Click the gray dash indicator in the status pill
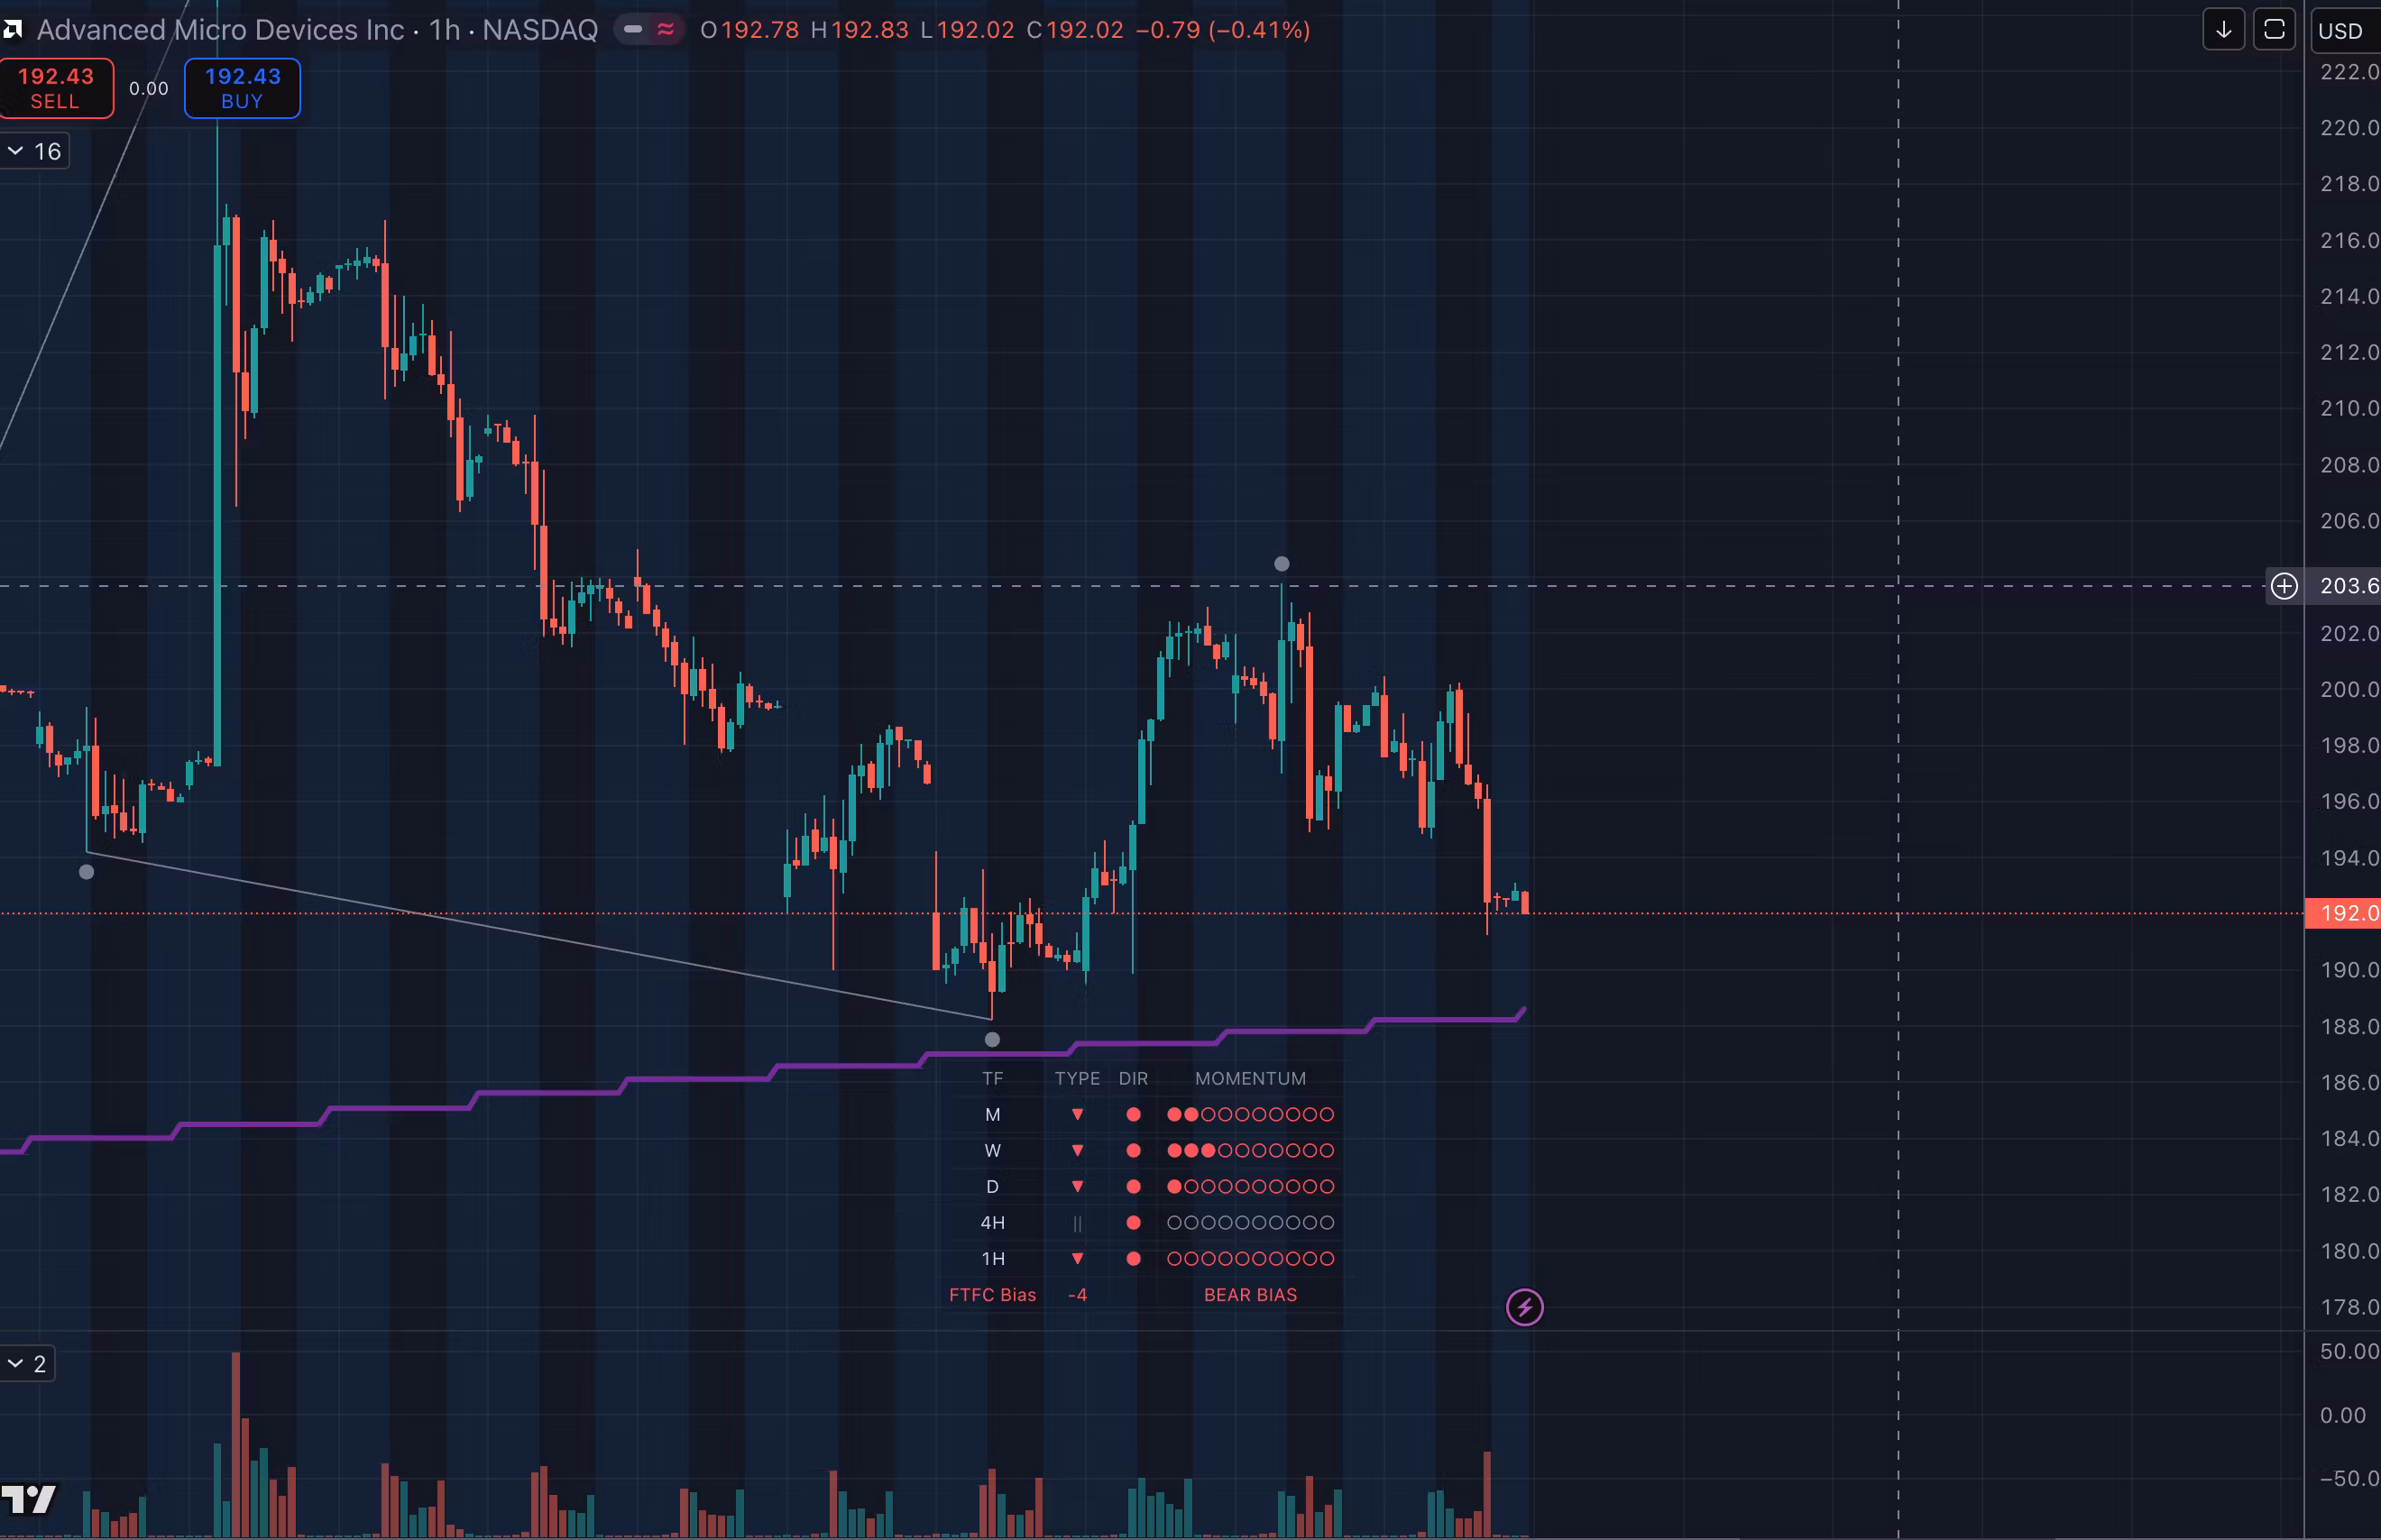2381x1540 pixels. tap(633, 30)
